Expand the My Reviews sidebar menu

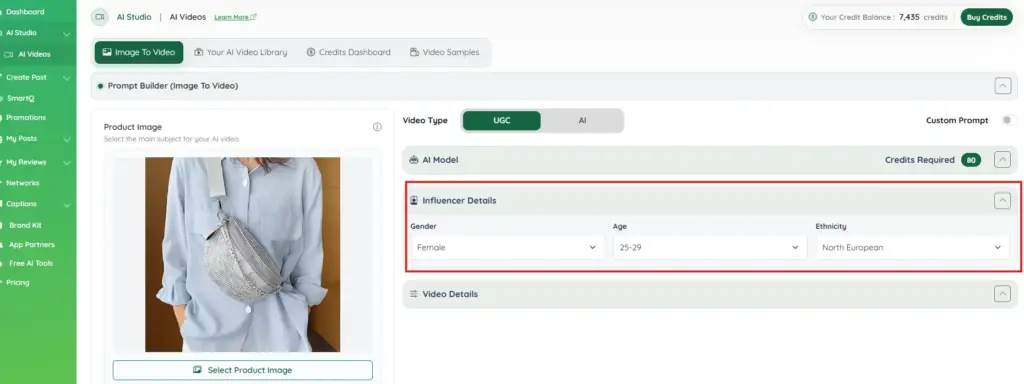coord(67,162)
